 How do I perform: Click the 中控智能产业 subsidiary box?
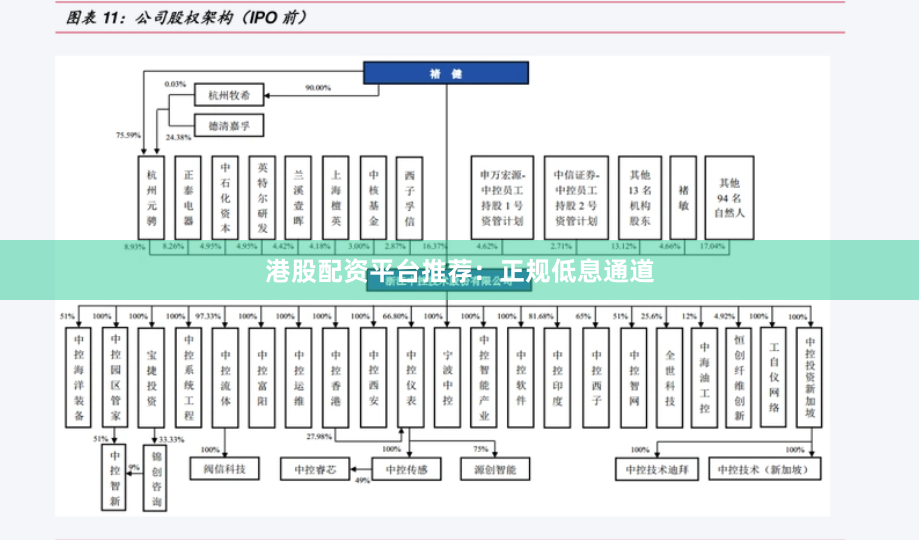(484, 377)
